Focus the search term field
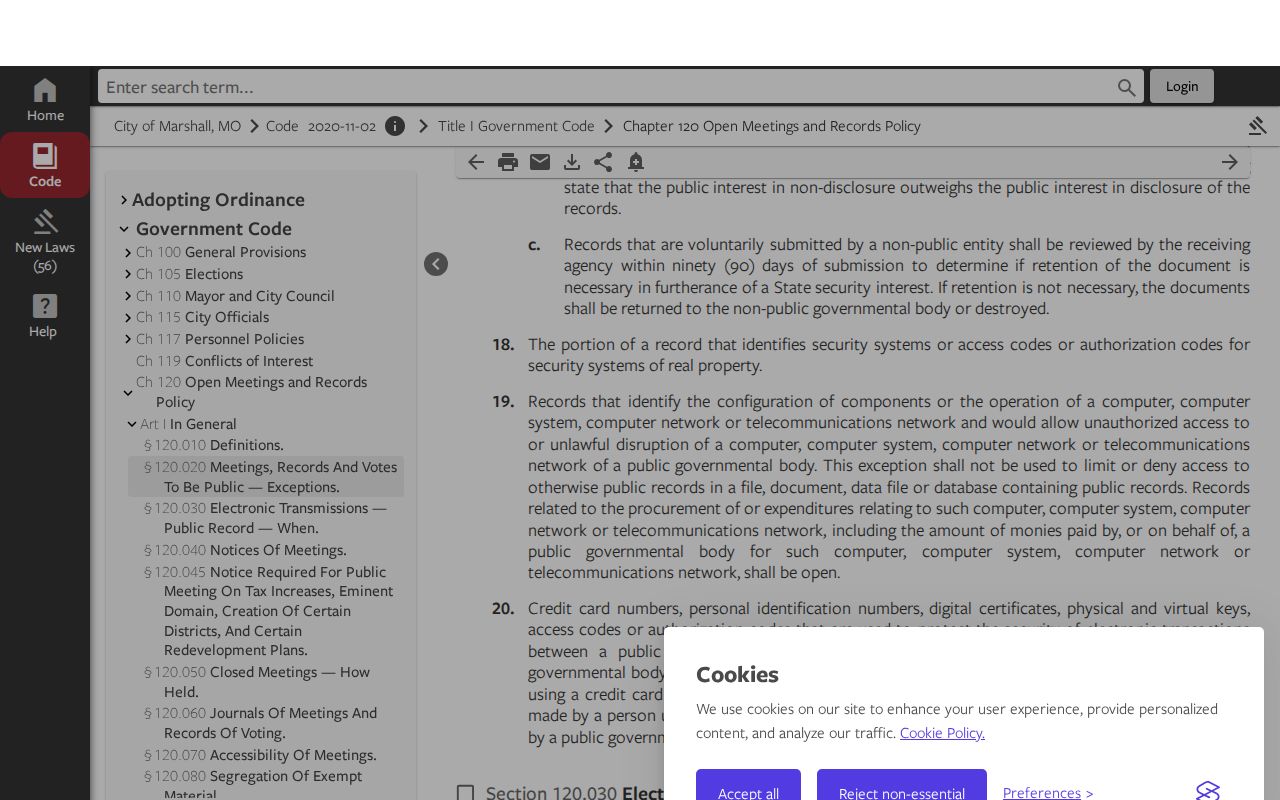This screenshot has height=800, width=1280. coord(608,87)
